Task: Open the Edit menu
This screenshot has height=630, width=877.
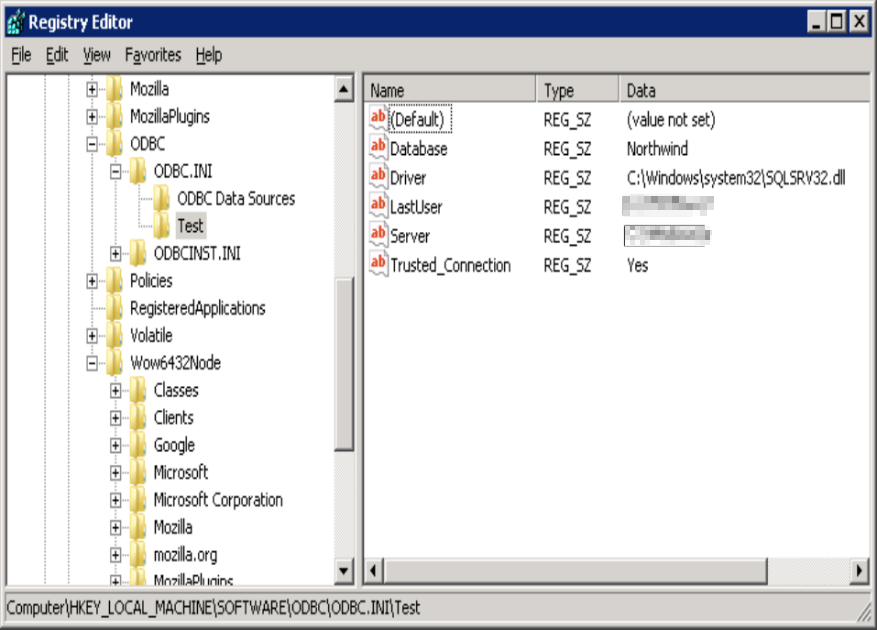Action: pos(56,55)
